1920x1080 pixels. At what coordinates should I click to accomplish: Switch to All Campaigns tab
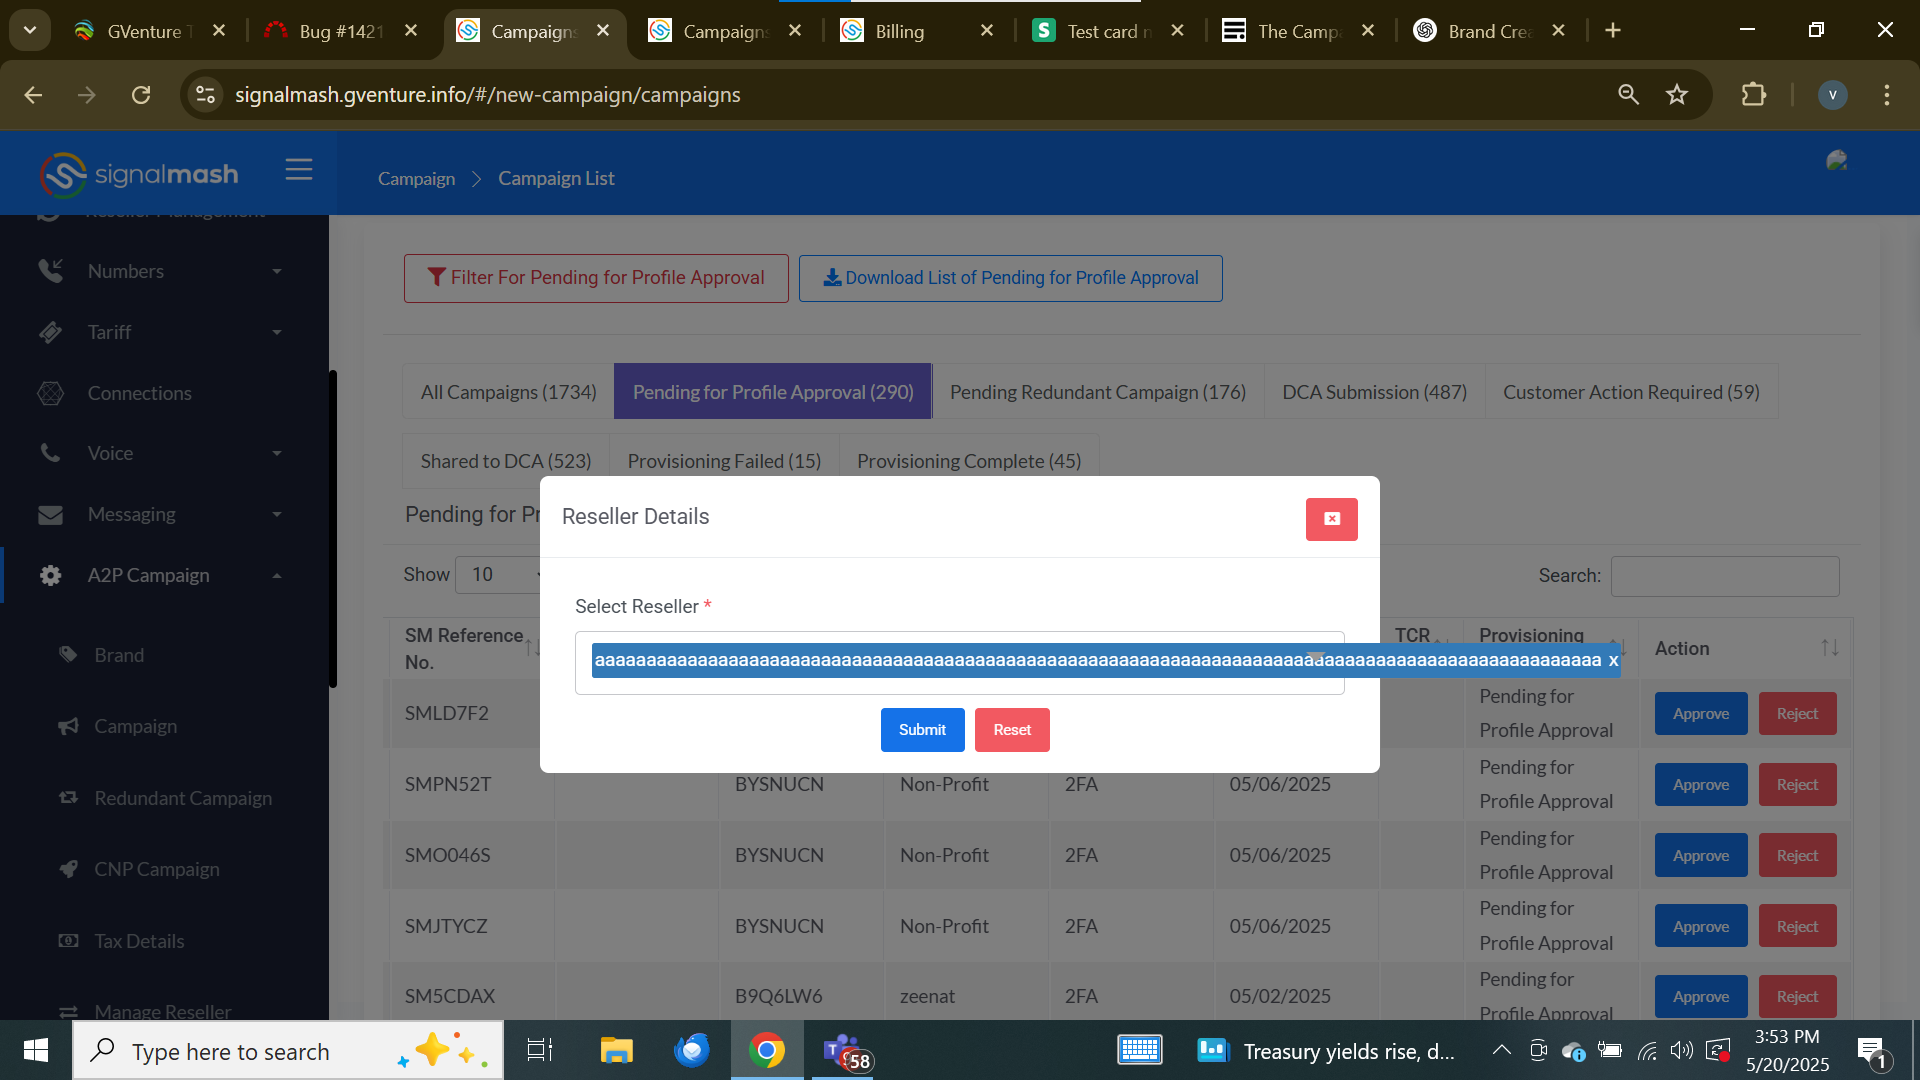(508, 392)
